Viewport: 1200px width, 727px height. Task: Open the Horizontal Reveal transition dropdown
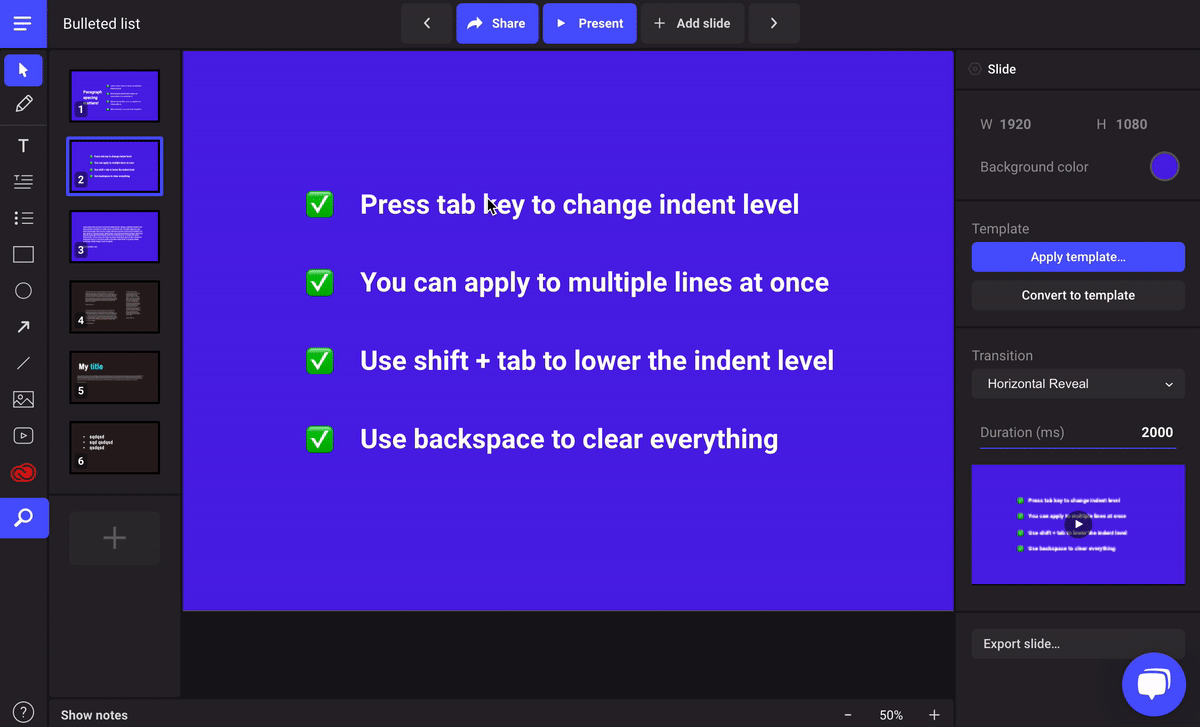coord(1078,384)
